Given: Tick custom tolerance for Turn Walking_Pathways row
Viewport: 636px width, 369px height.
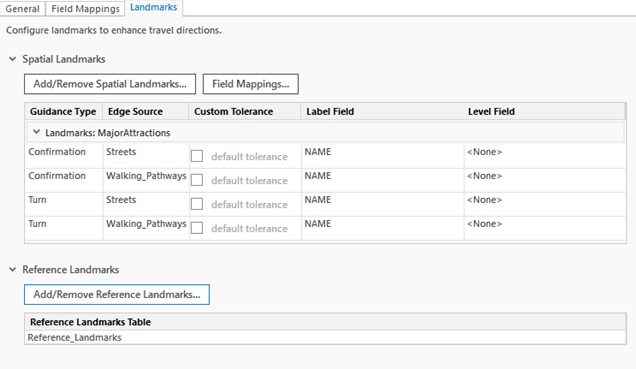Looking at the screenshot, I should (197, 228).
